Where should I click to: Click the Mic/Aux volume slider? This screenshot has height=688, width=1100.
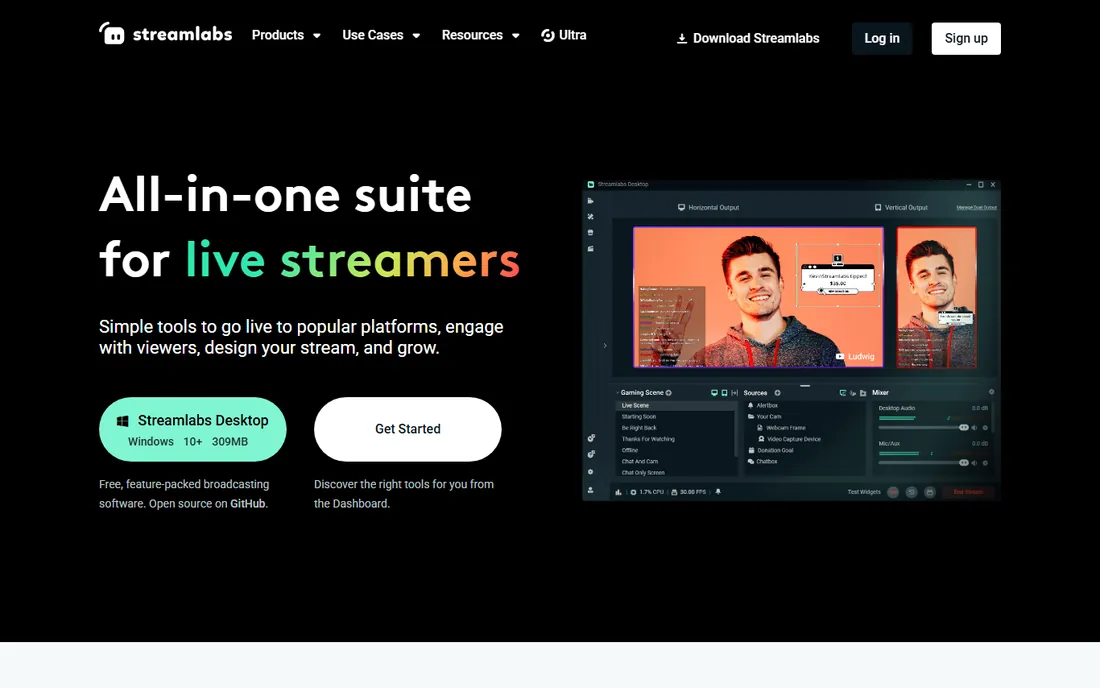[x=924, y=463]
